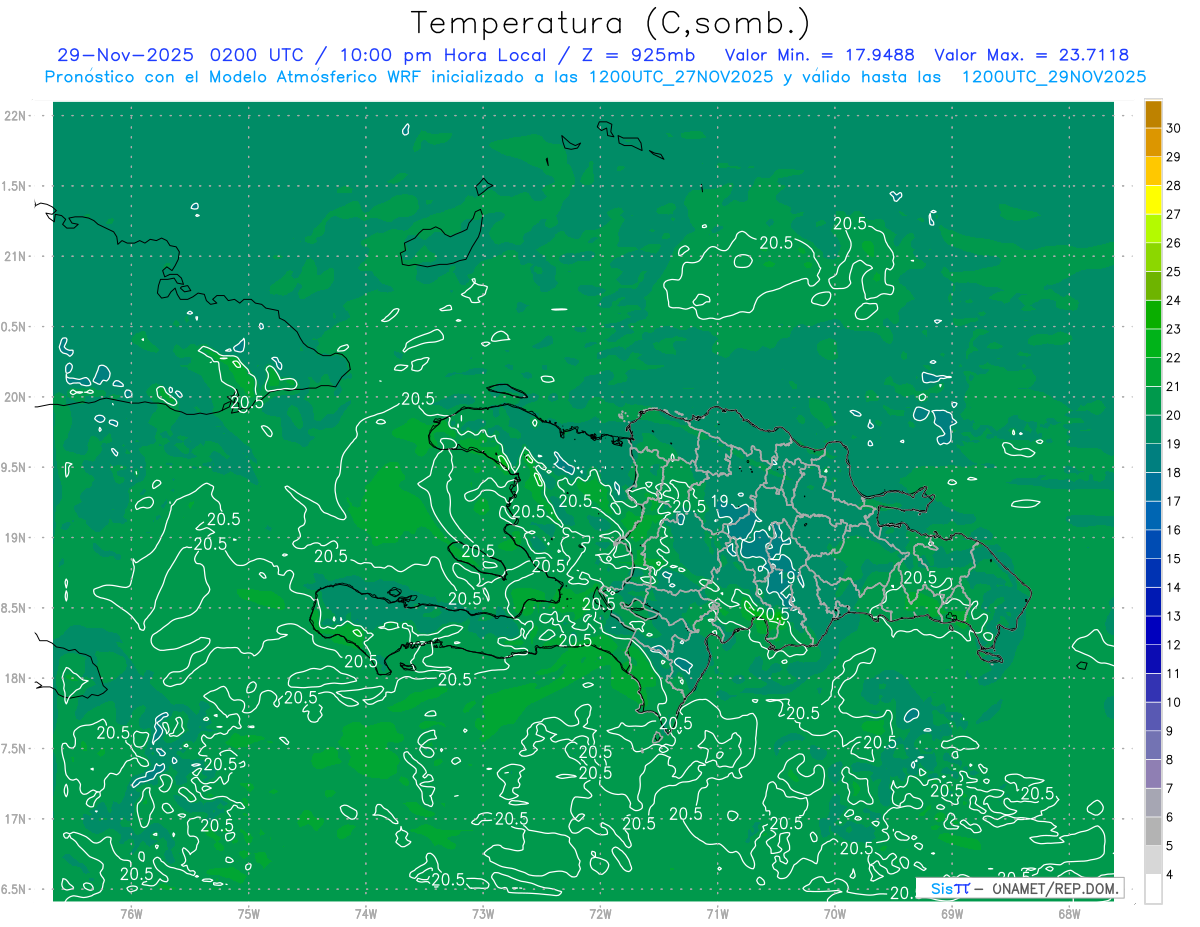Click the "13" label on the color scale
Viewport: 1200px width, 927px height.
[1173, 616]
